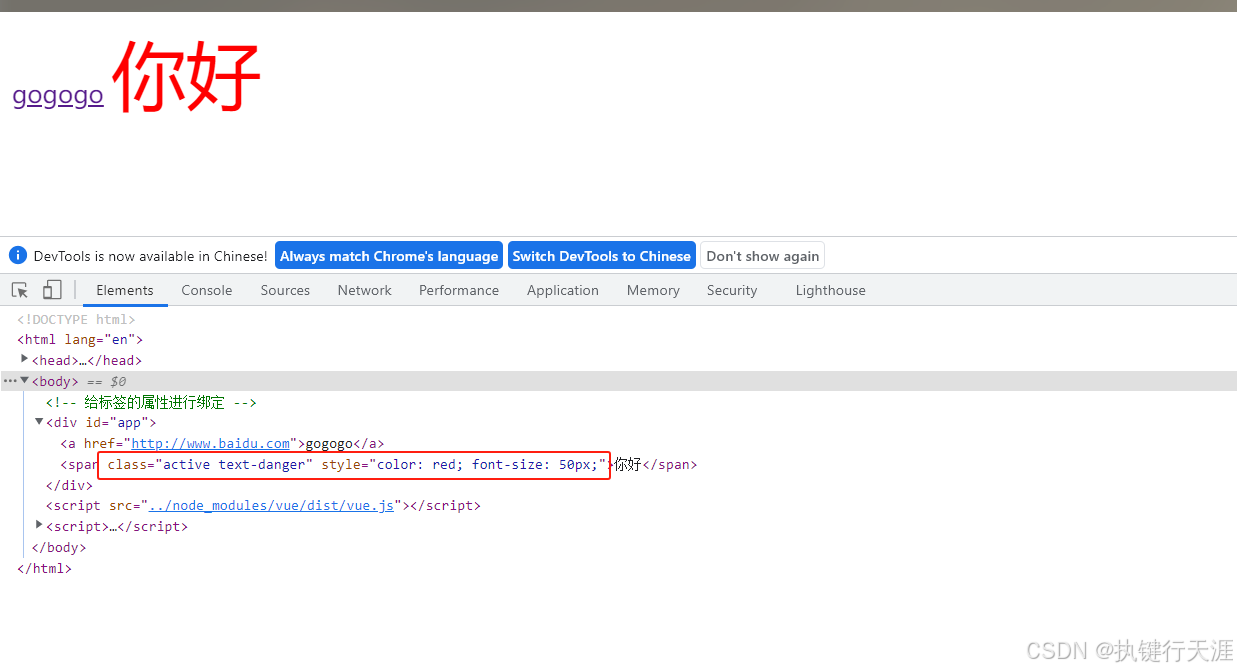The height and width of the screenshot is (670, 1237).
Task: Expand the head element node
Action: click(24, 359)
